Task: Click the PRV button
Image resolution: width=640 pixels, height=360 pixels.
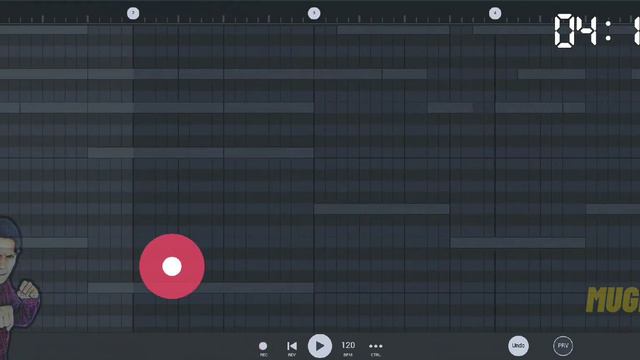Action: pyautogui.click(x=563, y=346)
